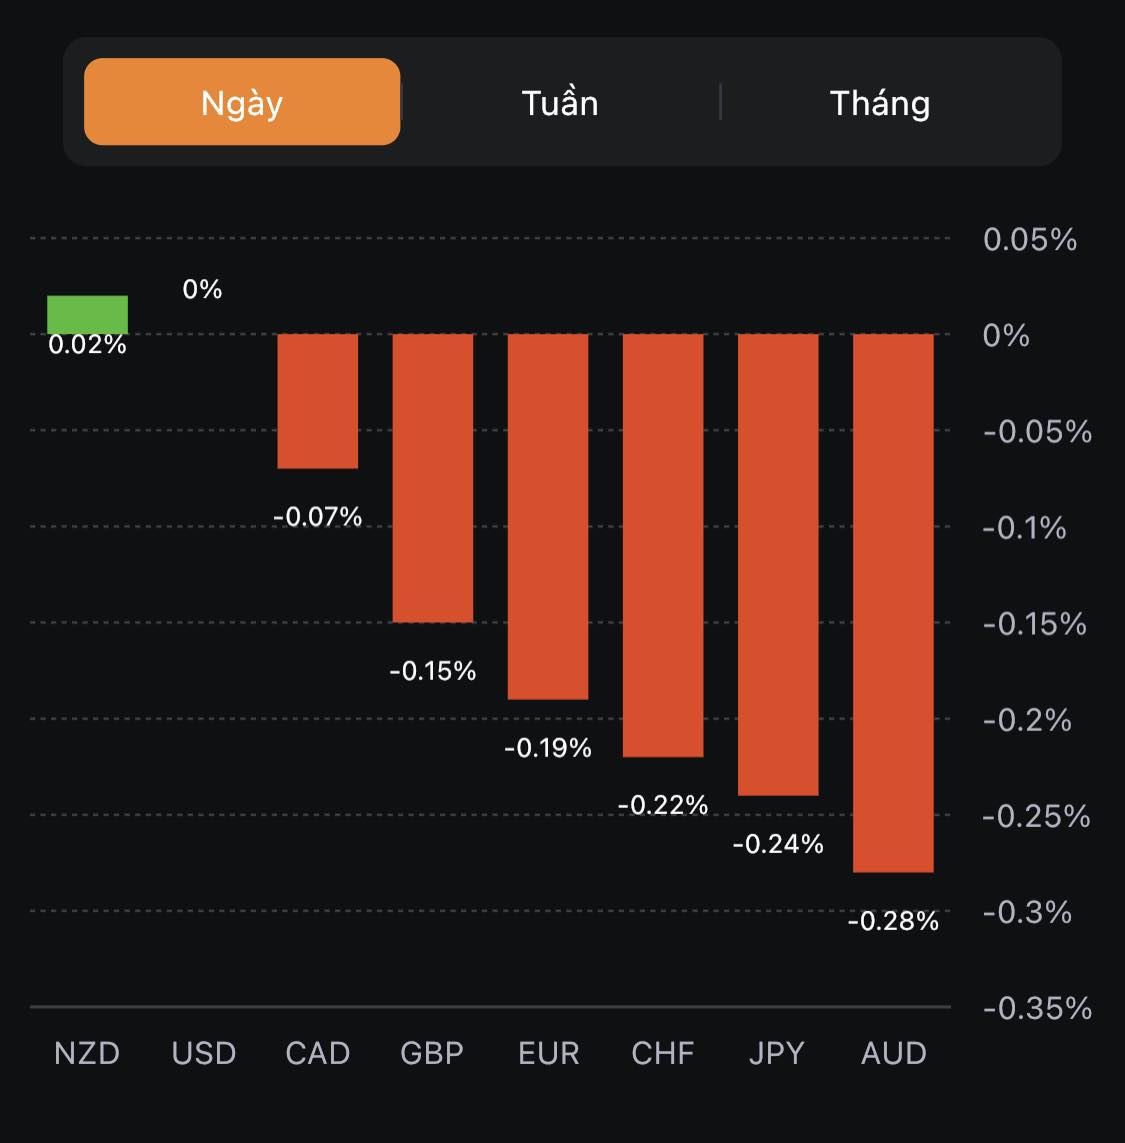This screenshot has width=1125, height=1143.
Task: Switch to the Tuần tab
Action: point(560,102)
